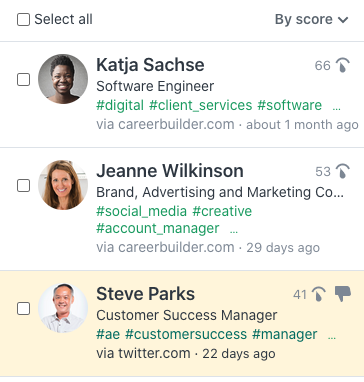Open Jeanne Wilkinson's candidate name link

pyautogui.click(x=170, y=171)
